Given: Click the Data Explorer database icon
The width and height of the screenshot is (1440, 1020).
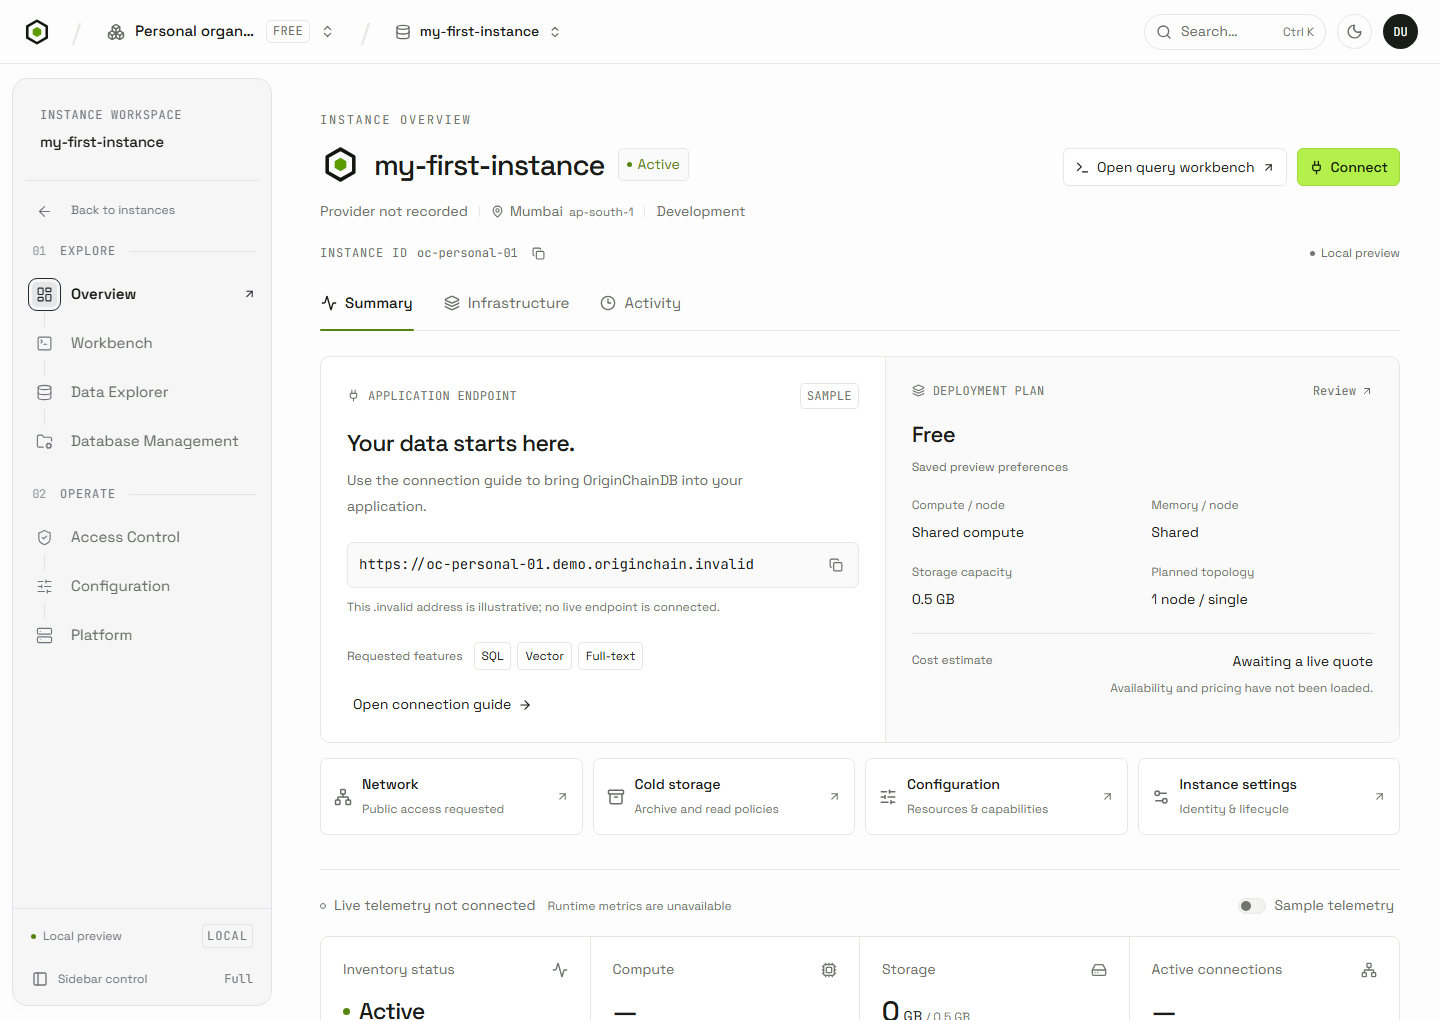Looking at the screenshot, I should [45, 392].
